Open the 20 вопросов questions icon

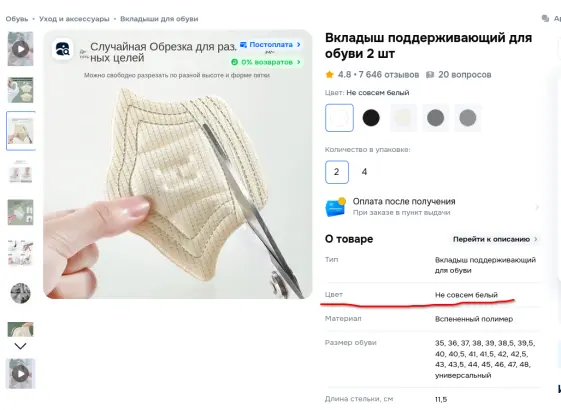point(430,75)
